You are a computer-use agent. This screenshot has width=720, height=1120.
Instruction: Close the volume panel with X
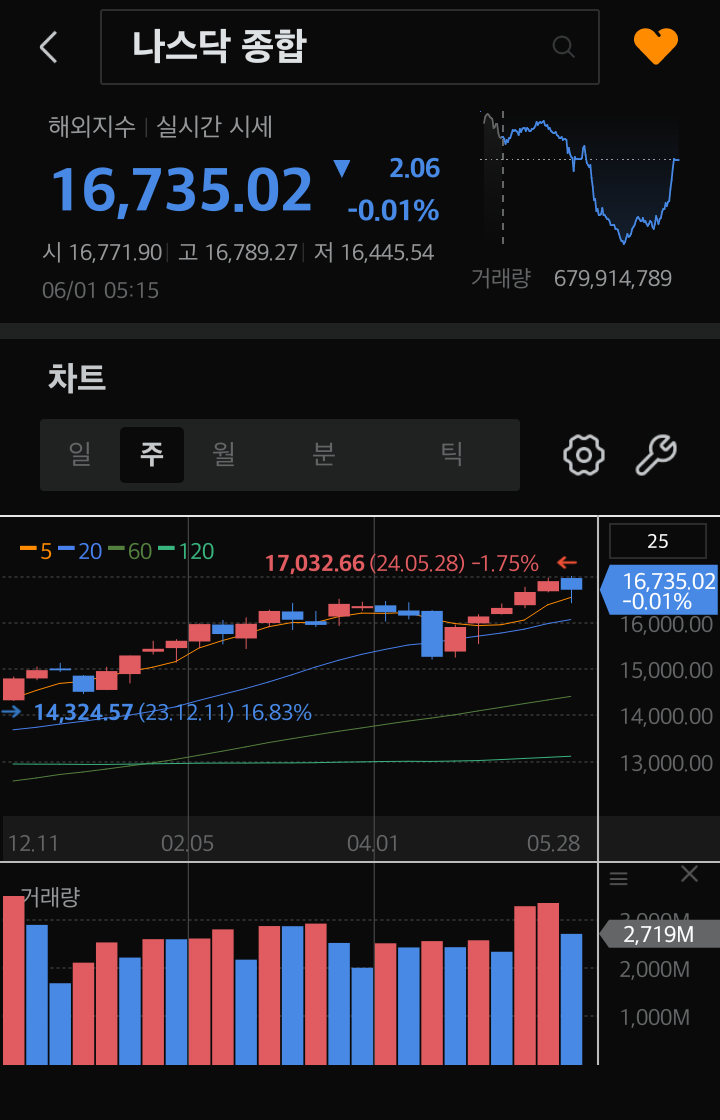tap(689, 874)
